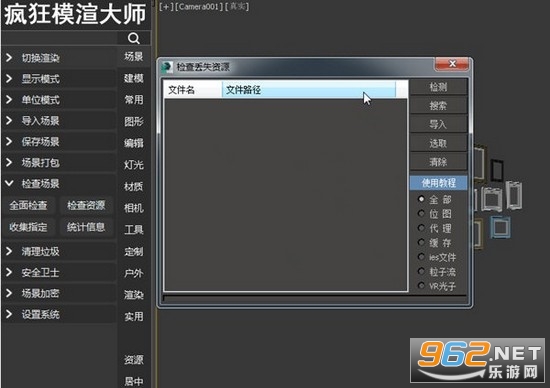Click the Camera001 viewport label
Viewport: 550px width, 388px height.
pyautogui.click(x=199, y=7)
